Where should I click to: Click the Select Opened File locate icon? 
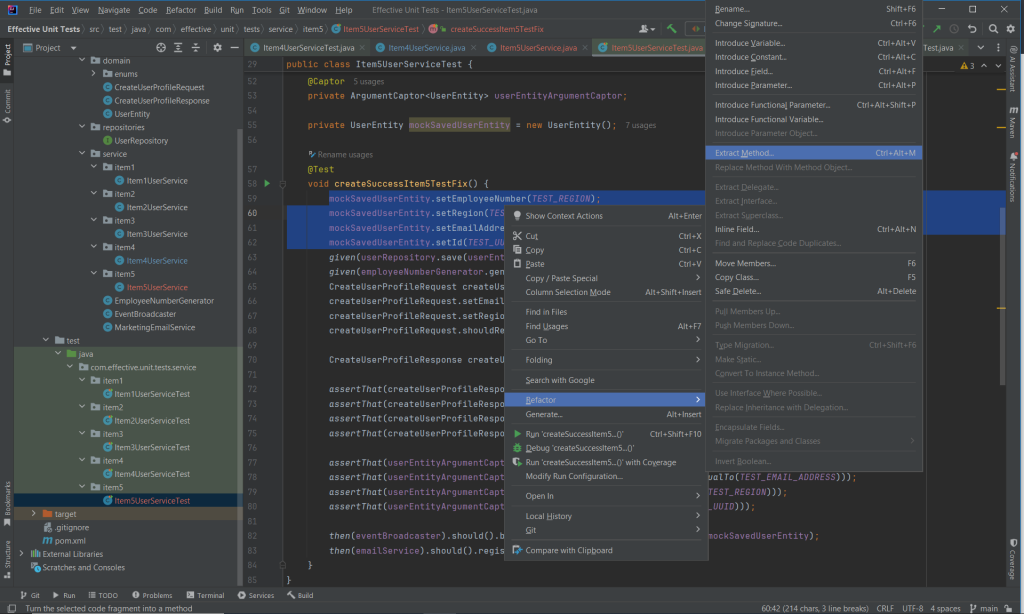coord(162,48)
